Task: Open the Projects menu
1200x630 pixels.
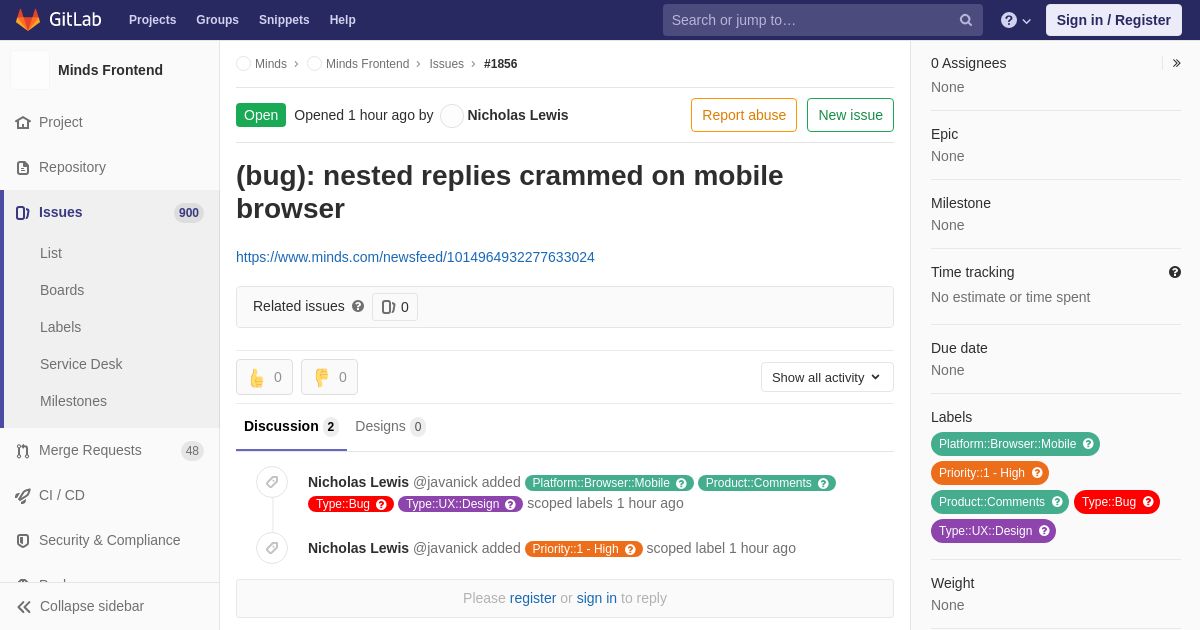Action: [x=152, y=20]
